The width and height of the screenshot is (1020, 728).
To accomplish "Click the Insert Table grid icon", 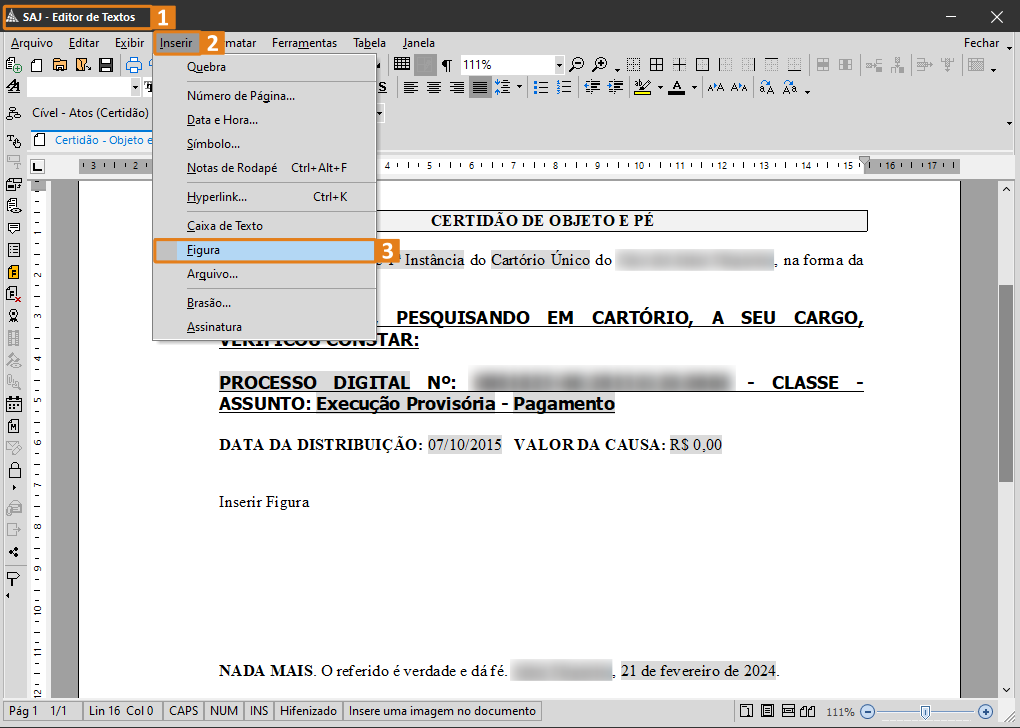I will click(402, 64).
